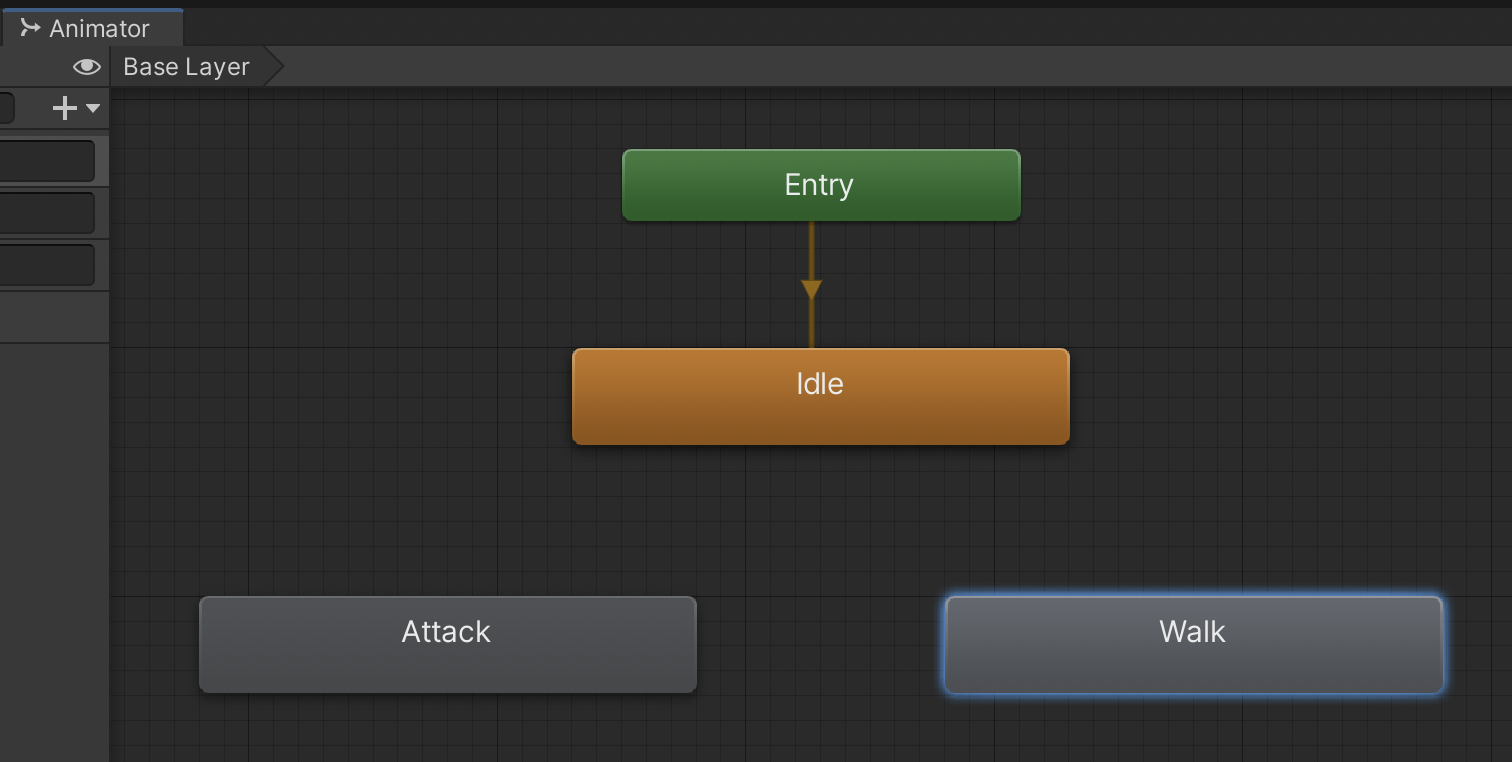Select the green Entry node

(820, 185)
